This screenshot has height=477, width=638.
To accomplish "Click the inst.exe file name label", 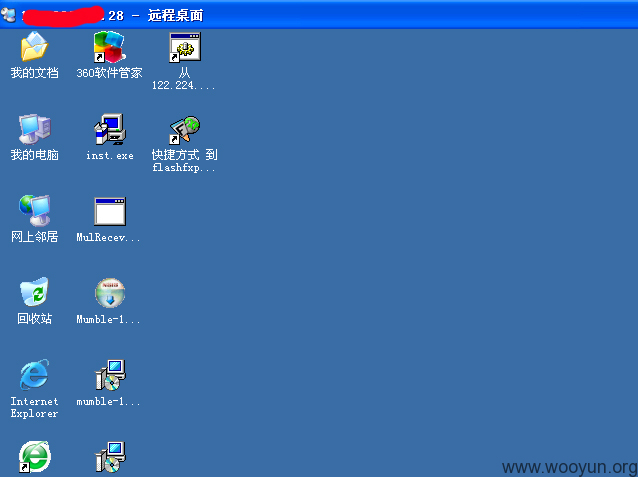I will (x=110, y=155).
